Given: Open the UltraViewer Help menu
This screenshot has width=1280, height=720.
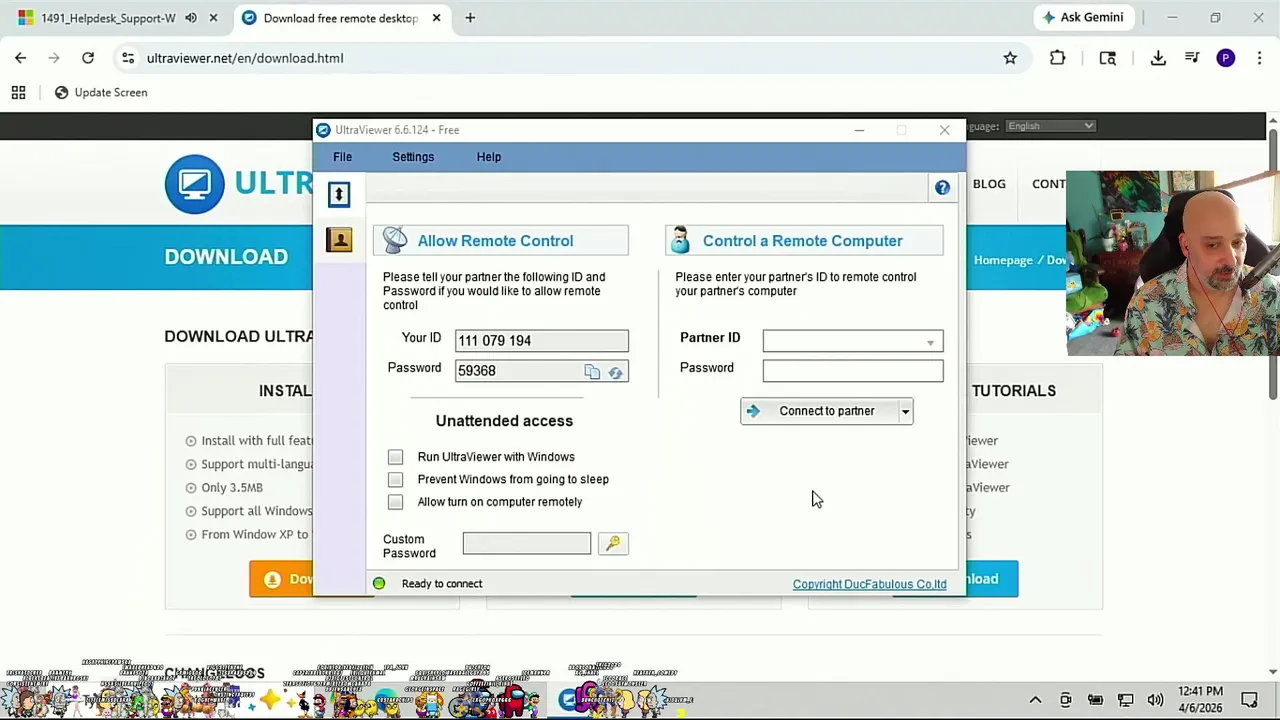Looking at the screenshot, I should coord(489,157).
